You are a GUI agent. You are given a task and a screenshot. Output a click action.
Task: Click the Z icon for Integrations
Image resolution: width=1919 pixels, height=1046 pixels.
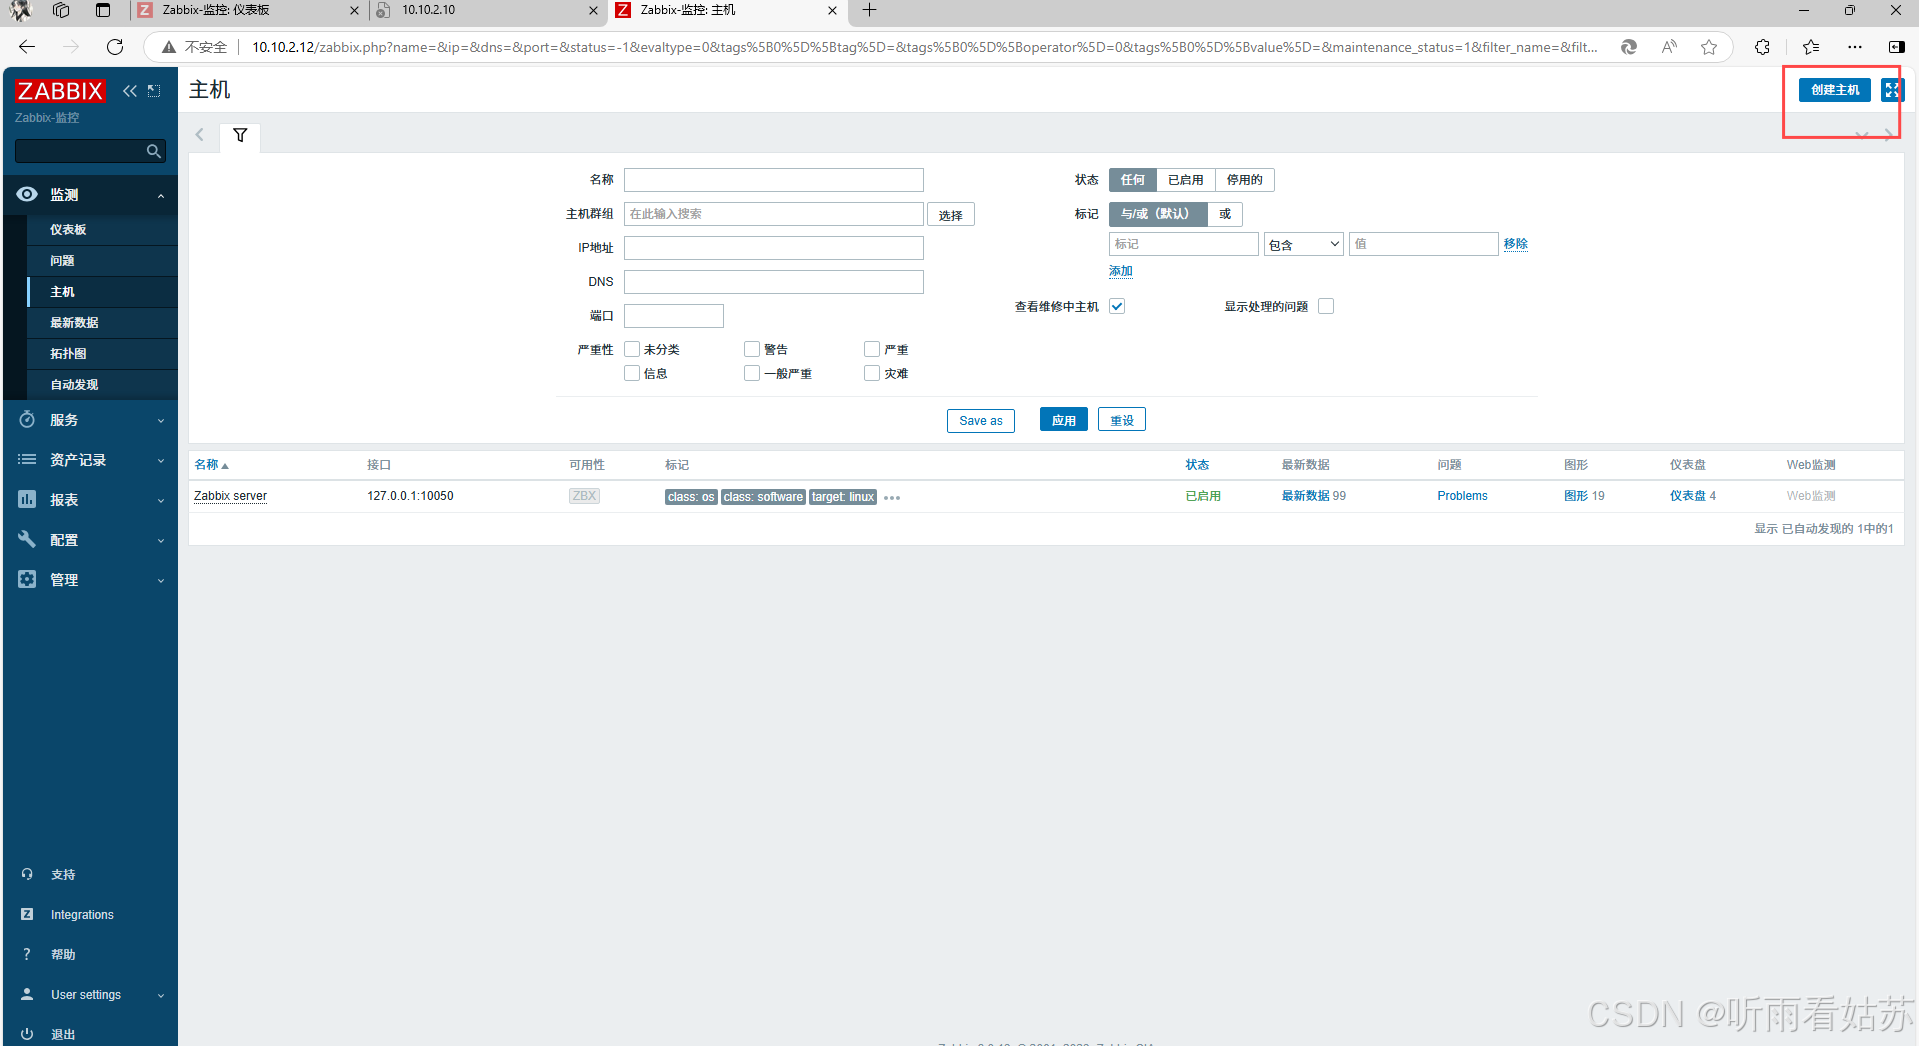tap(27, 914)
